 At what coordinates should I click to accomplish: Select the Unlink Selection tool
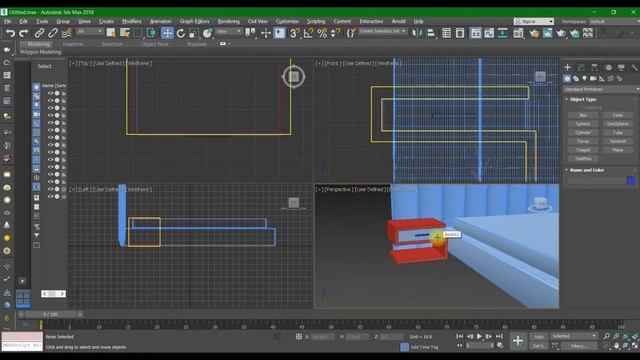[53, 33]
